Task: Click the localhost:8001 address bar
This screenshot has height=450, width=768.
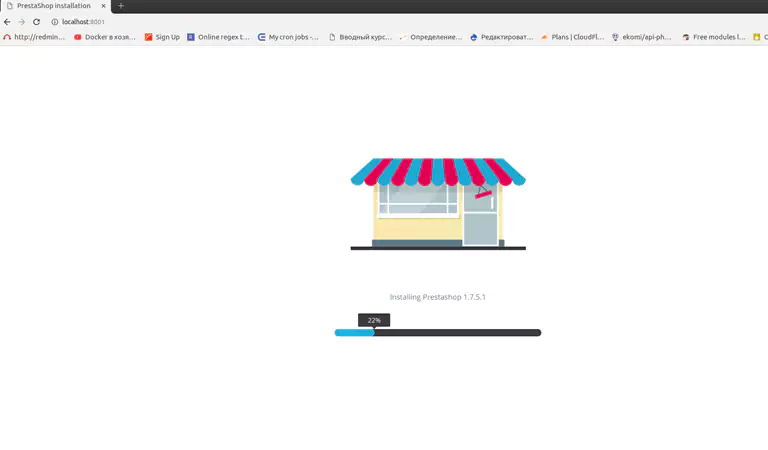Action: point(300,21)
